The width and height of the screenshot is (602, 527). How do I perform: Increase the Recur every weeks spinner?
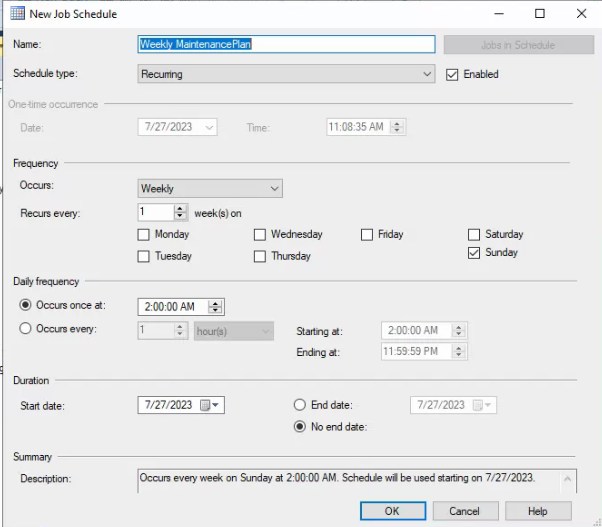coord(181,208)
